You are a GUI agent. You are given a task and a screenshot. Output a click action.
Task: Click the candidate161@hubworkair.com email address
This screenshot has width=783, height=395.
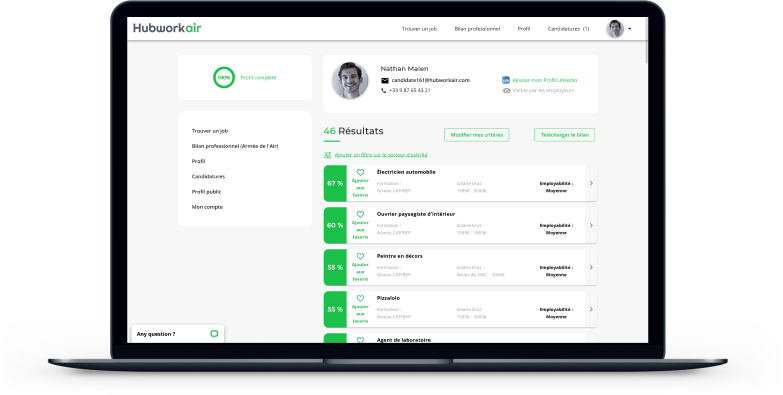[430, 80]
